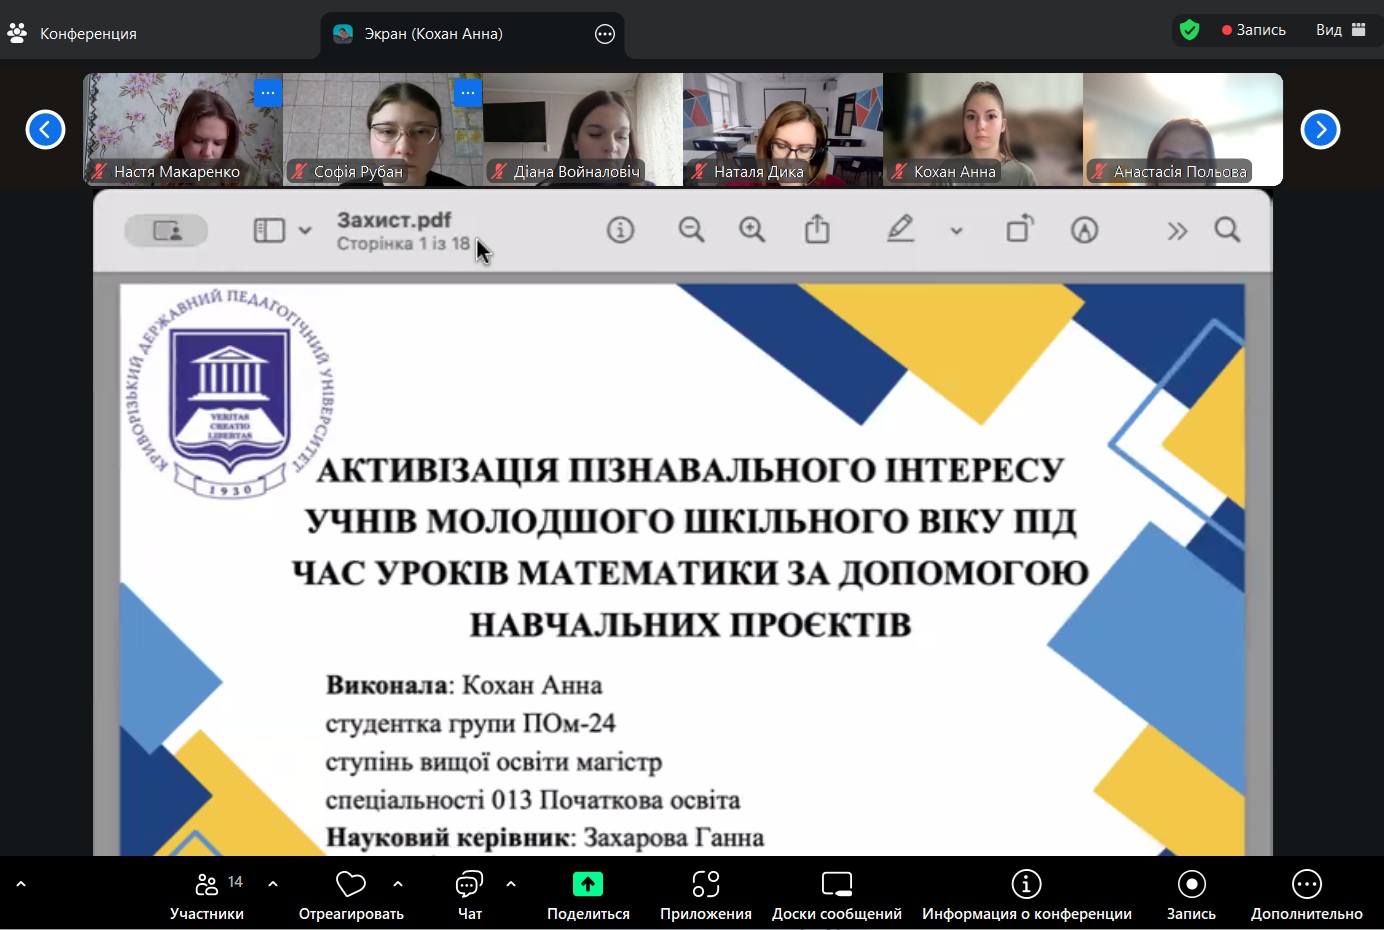Show conference information
Viewport: 1384px width, 930px height.
pos(1026,895)
